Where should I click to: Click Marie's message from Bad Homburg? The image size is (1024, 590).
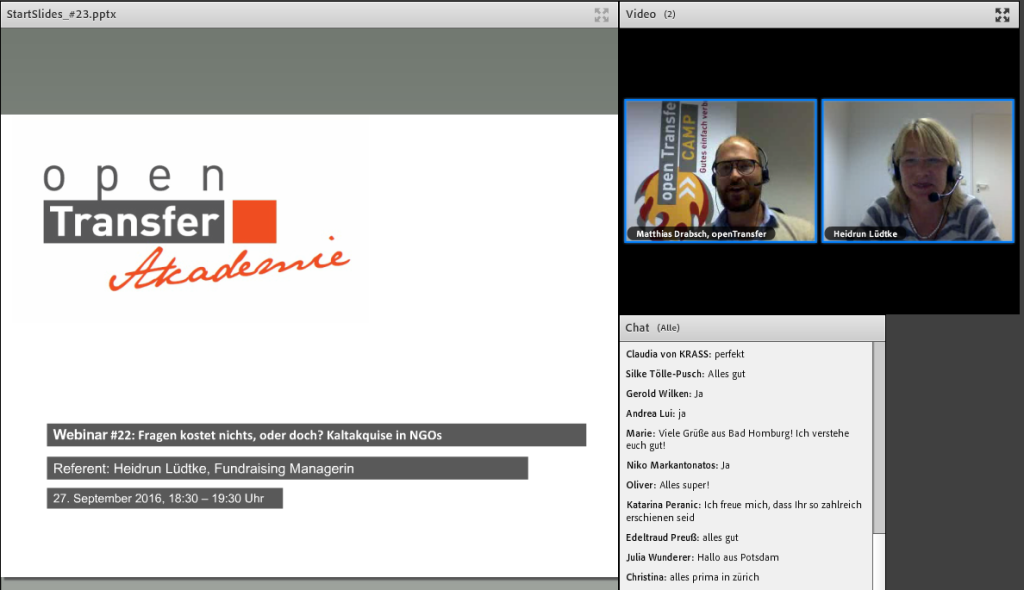pyautogui.click(x=737, y=439)
